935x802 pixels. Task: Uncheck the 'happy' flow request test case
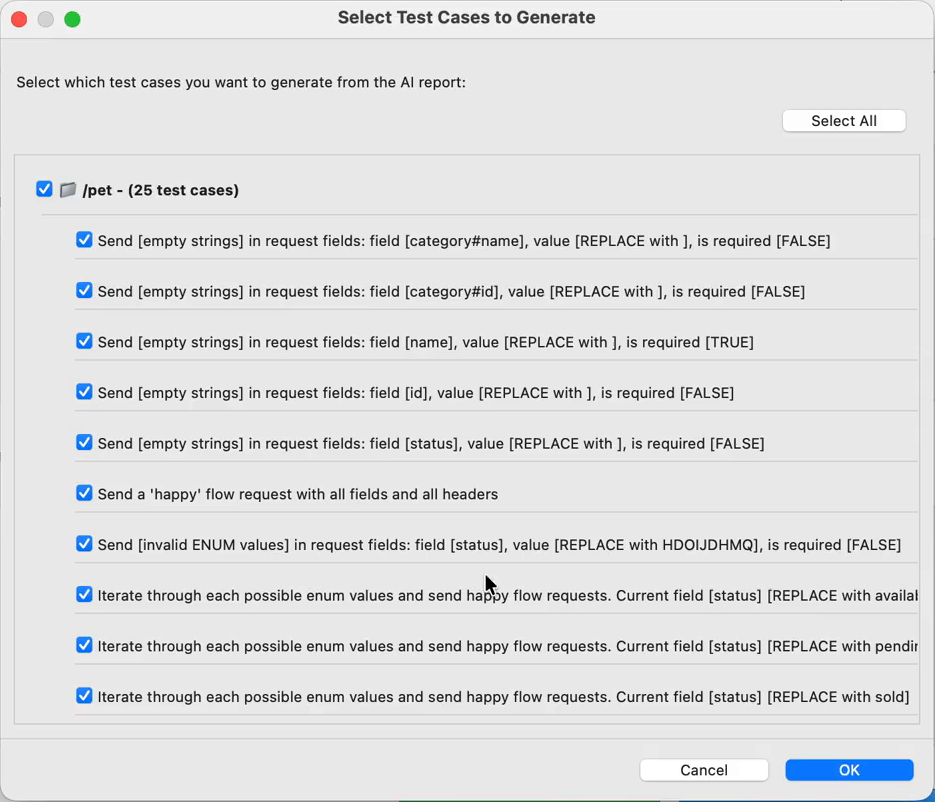coord(84,493)
